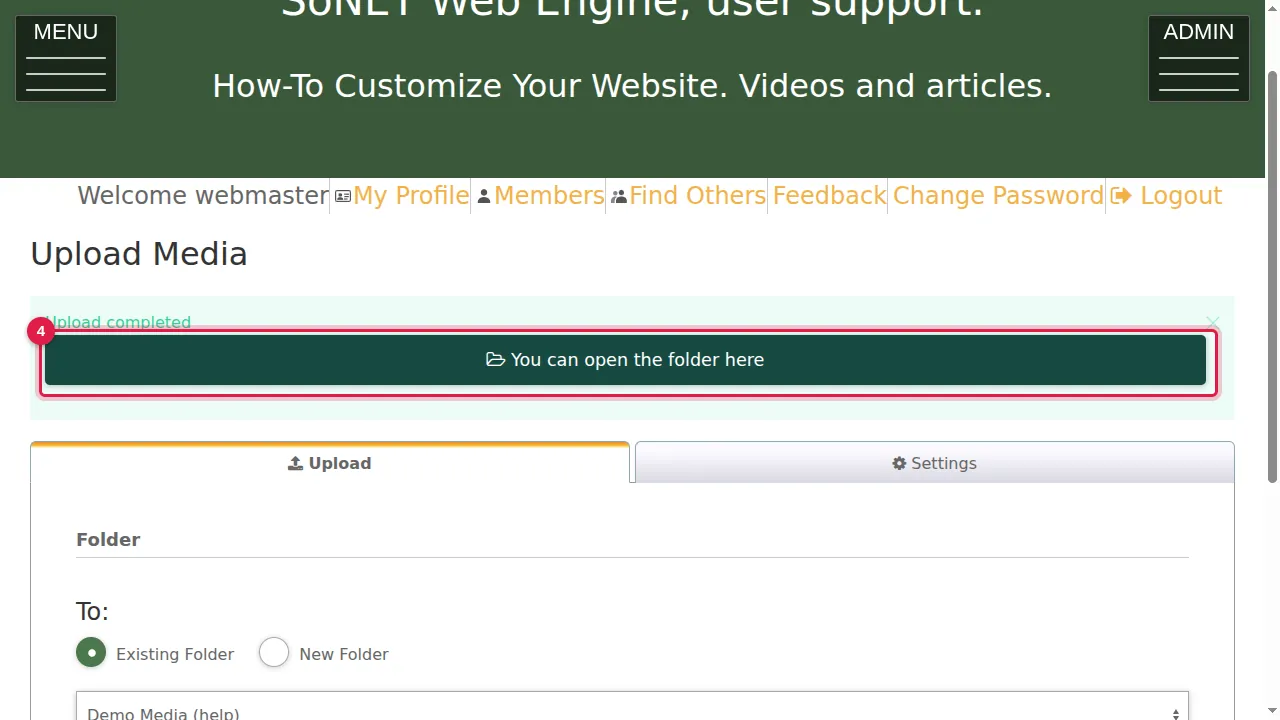Viewport: 1280px width, 720px height.
Task: Click the "To:" label
Action: [92, 612]
